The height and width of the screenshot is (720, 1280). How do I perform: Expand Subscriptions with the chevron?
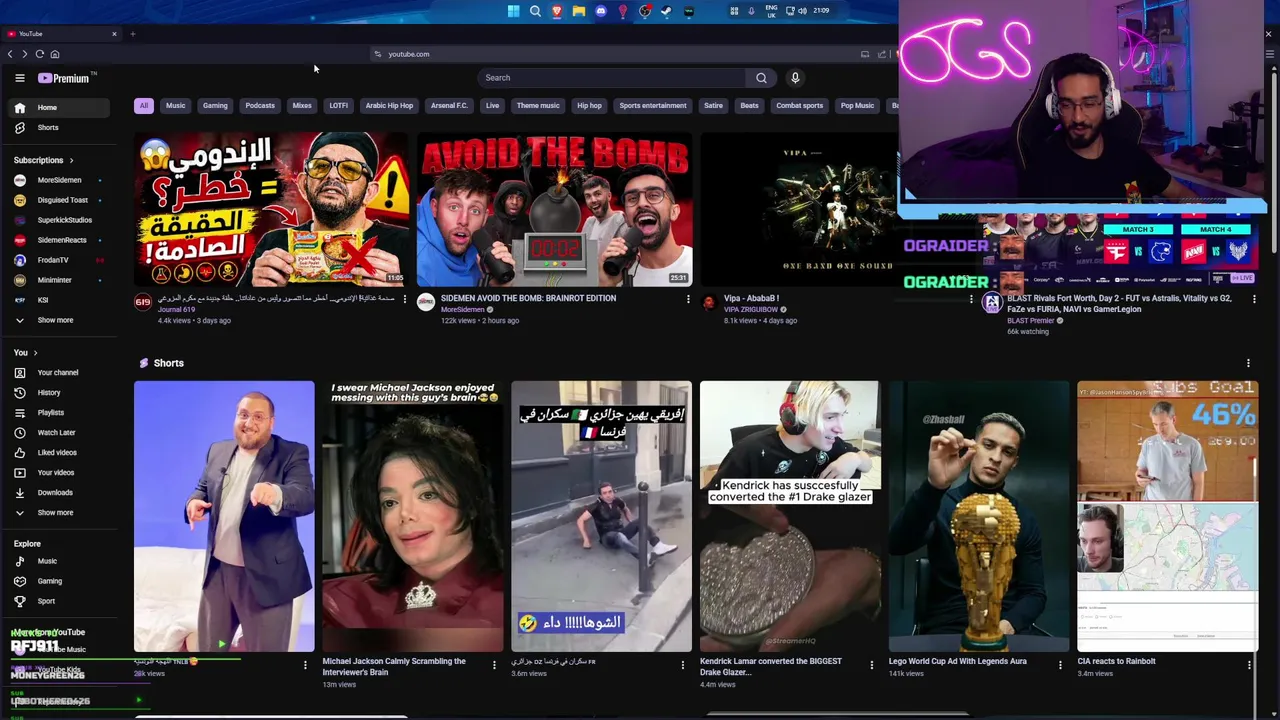pyautogui.click(x=71, y=160)
